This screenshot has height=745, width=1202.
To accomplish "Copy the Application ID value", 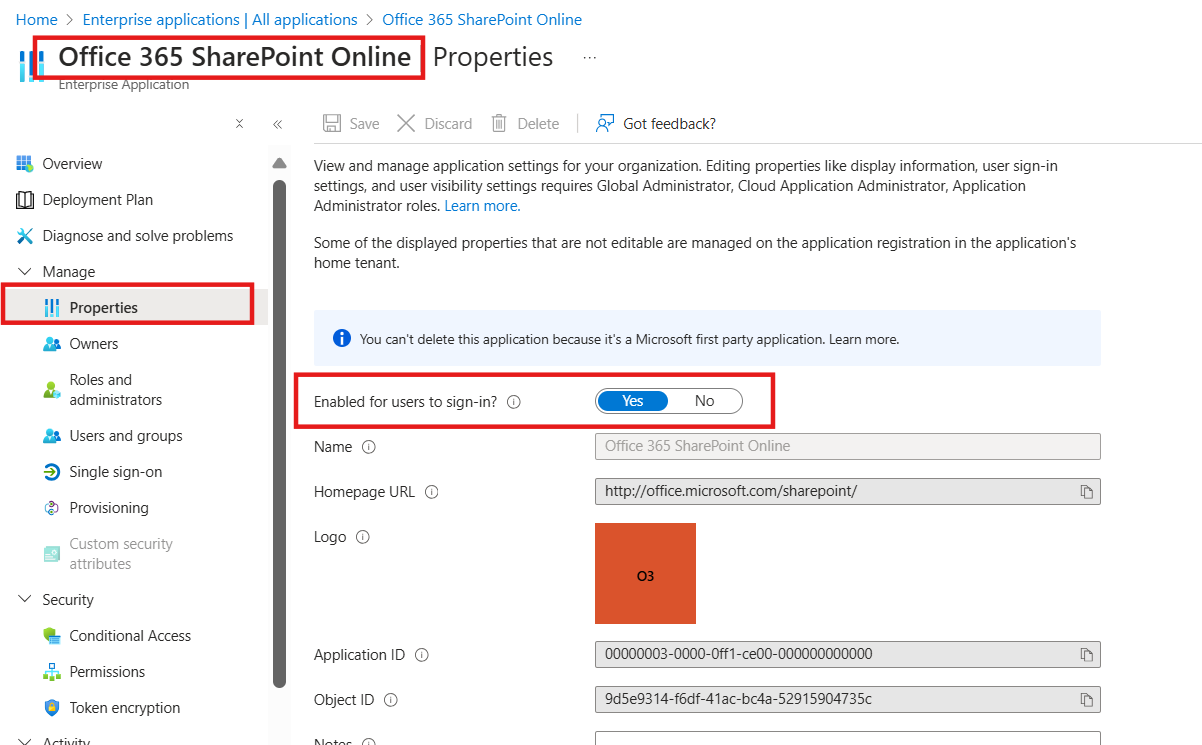I will tap(1086, 655).
